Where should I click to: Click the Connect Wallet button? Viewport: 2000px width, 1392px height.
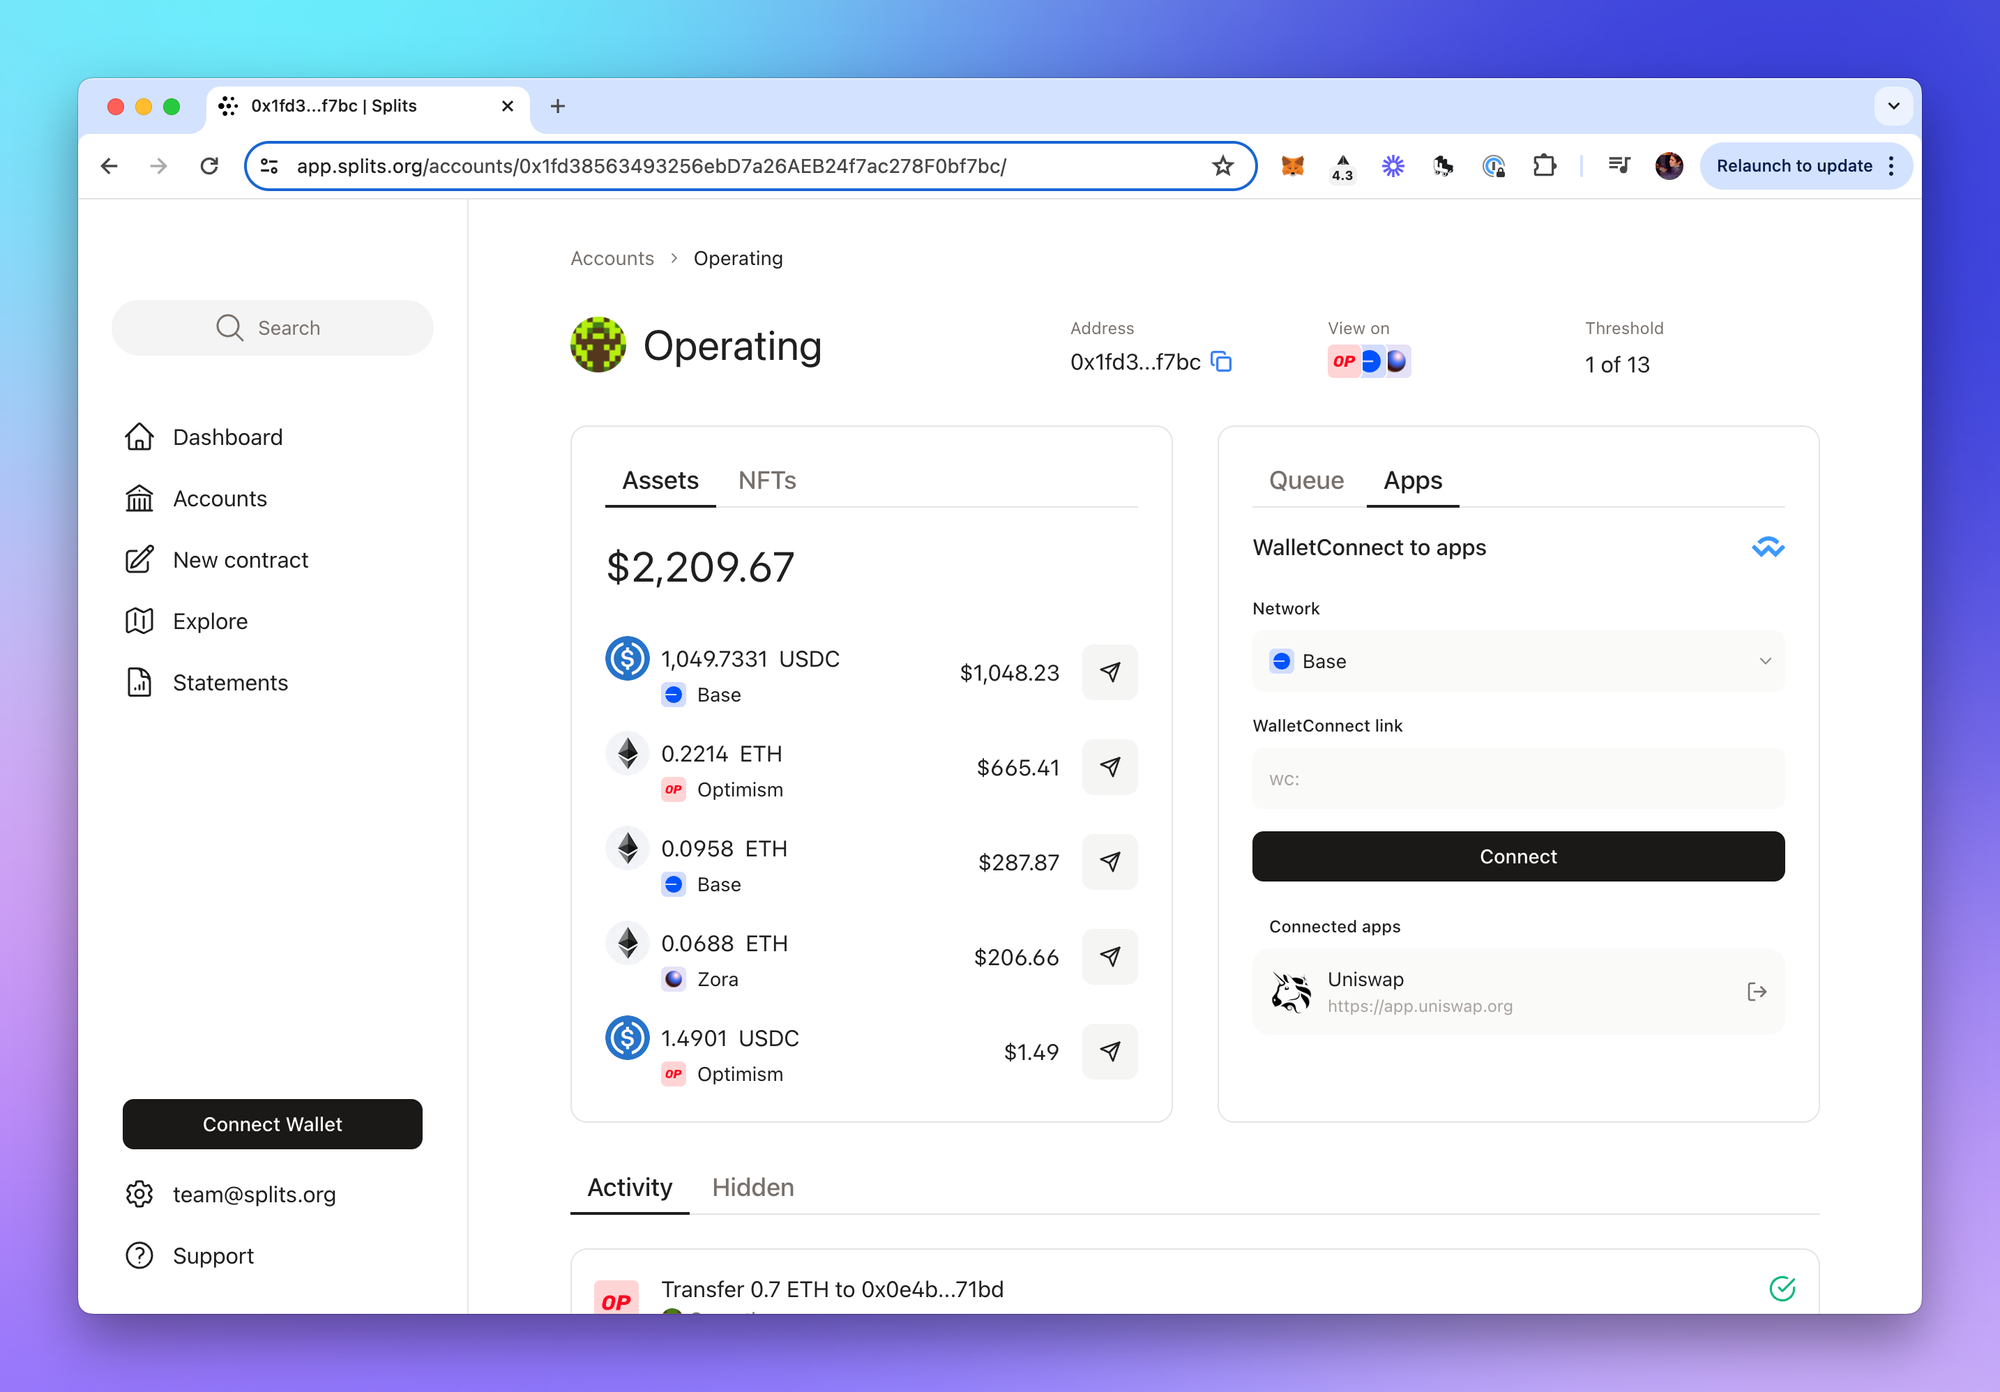tap(272, 1124)
